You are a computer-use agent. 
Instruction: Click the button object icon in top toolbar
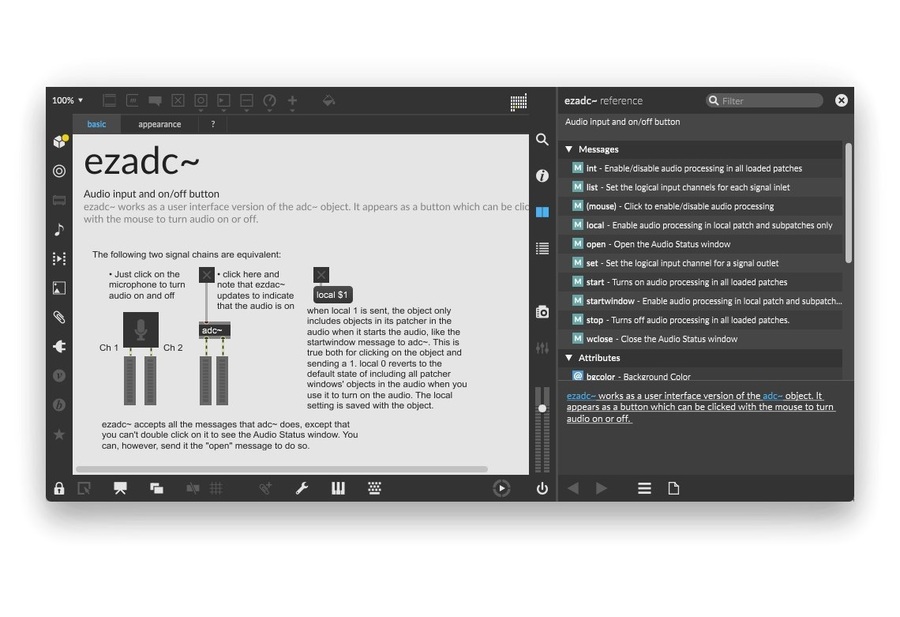tap(200, 100)
